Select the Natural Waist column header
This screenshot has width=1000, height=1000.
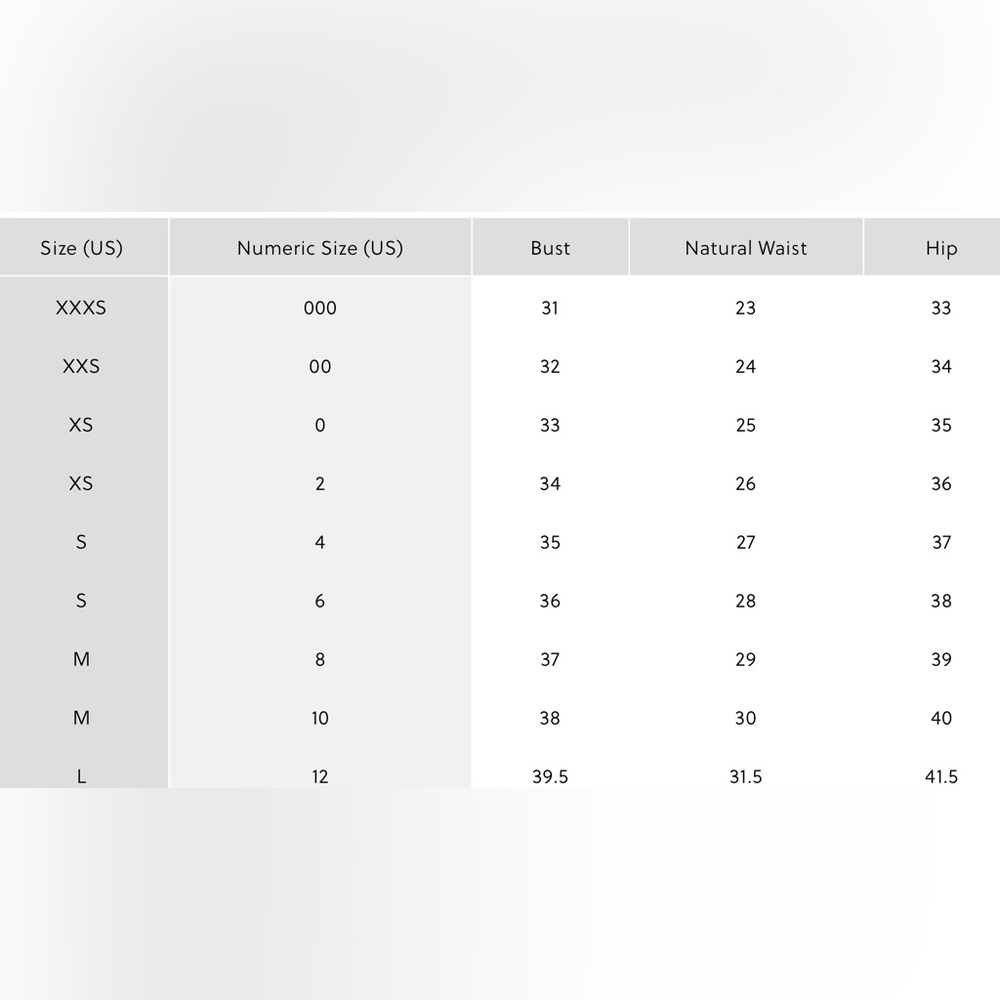746,247
